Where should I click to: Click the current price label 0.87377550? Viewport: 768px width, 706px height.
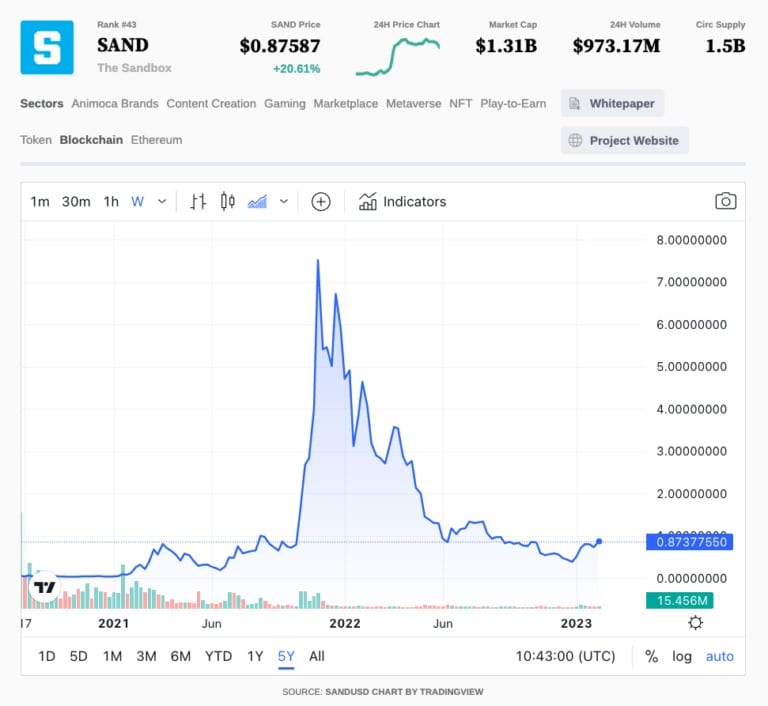click(690, 542)
